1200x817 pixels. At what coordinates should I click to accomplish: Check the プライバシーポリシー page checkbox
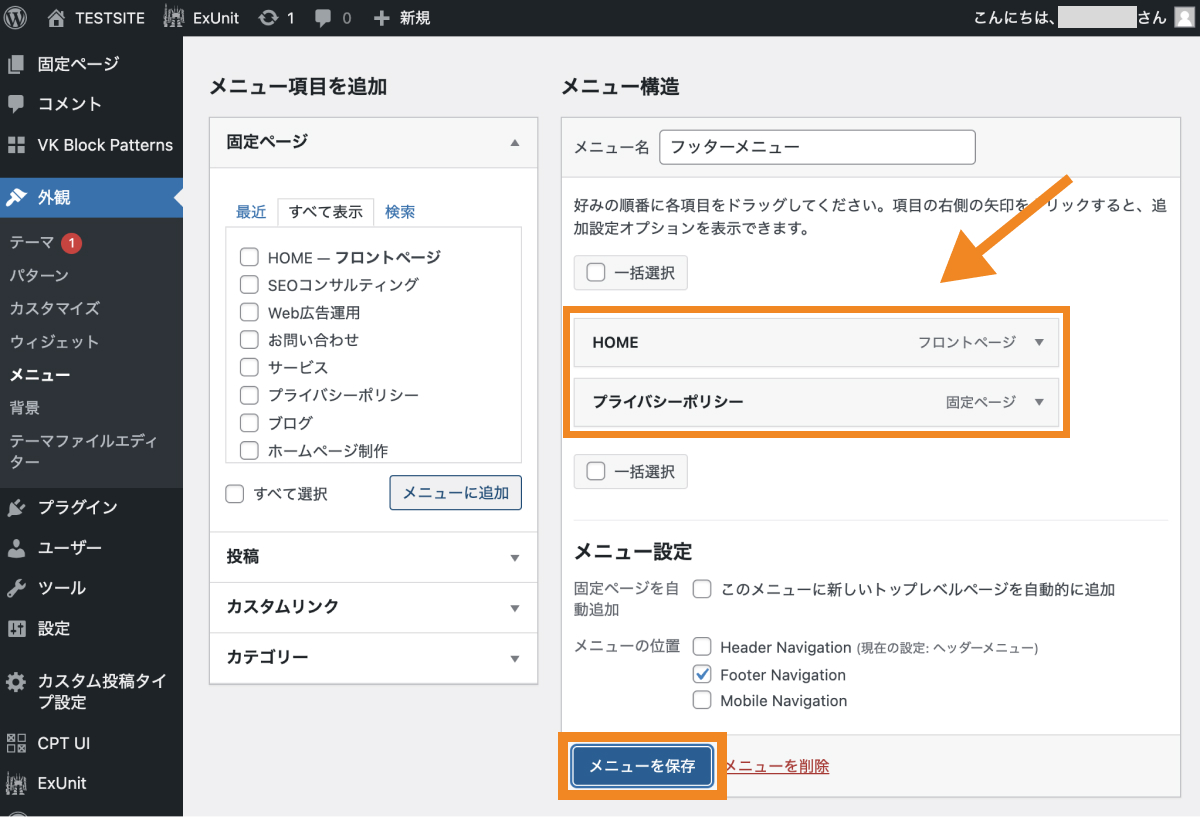249,395
